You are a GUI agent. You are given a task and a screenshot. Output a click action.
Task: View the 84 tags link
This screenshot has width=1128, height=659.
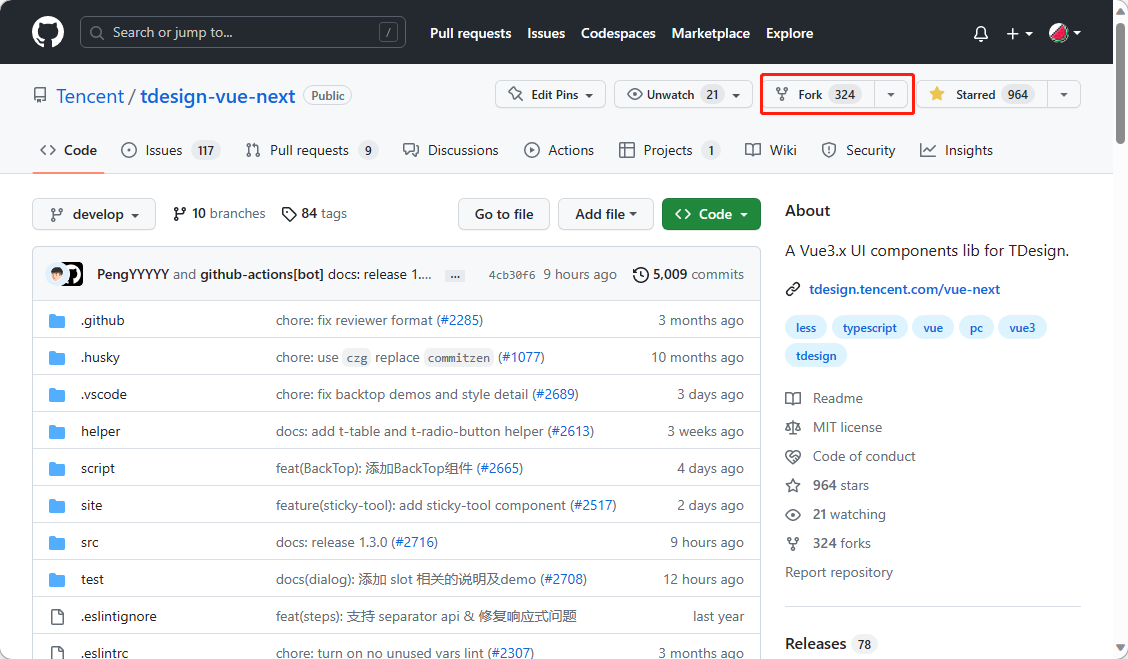pos(314,214)
